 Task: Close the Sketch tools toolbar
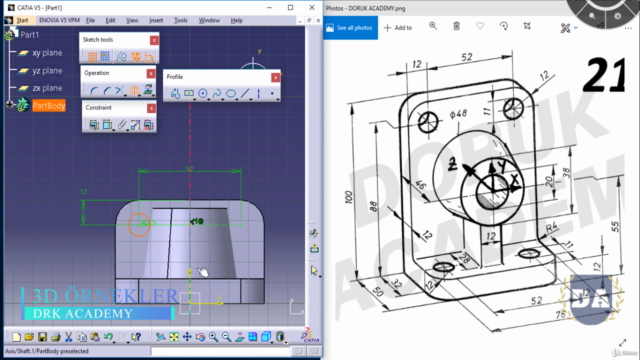point(154,40)
